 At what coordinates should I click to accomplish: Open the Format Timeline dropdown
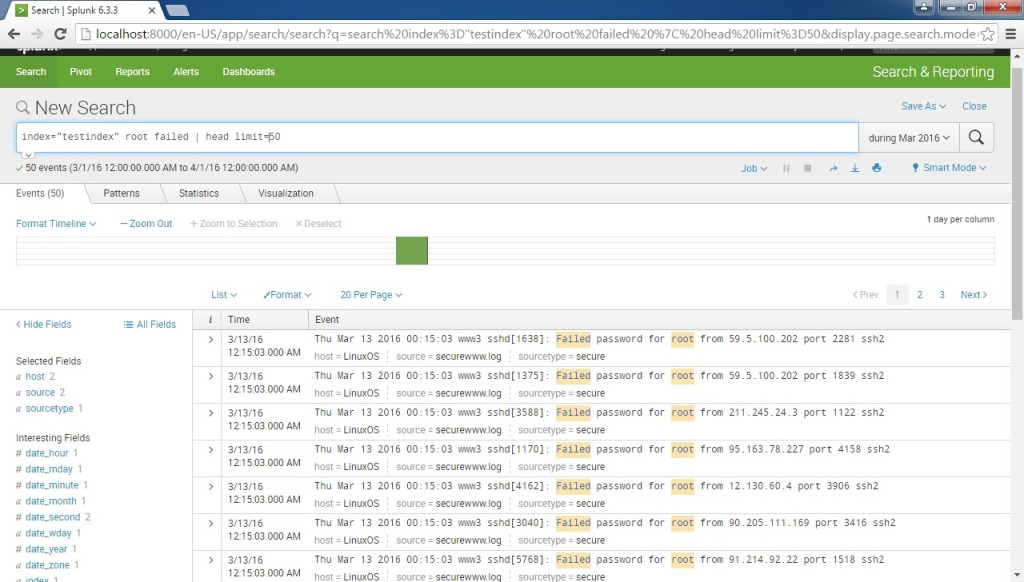pyautogui.click(x=56, y=223)
